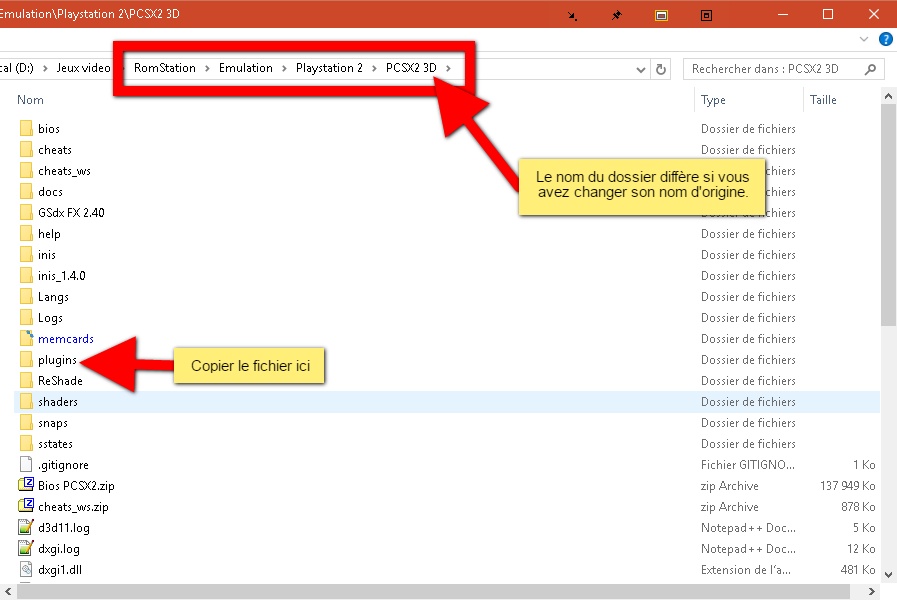Click the dxgi1.dll file icon

[26, 570]
